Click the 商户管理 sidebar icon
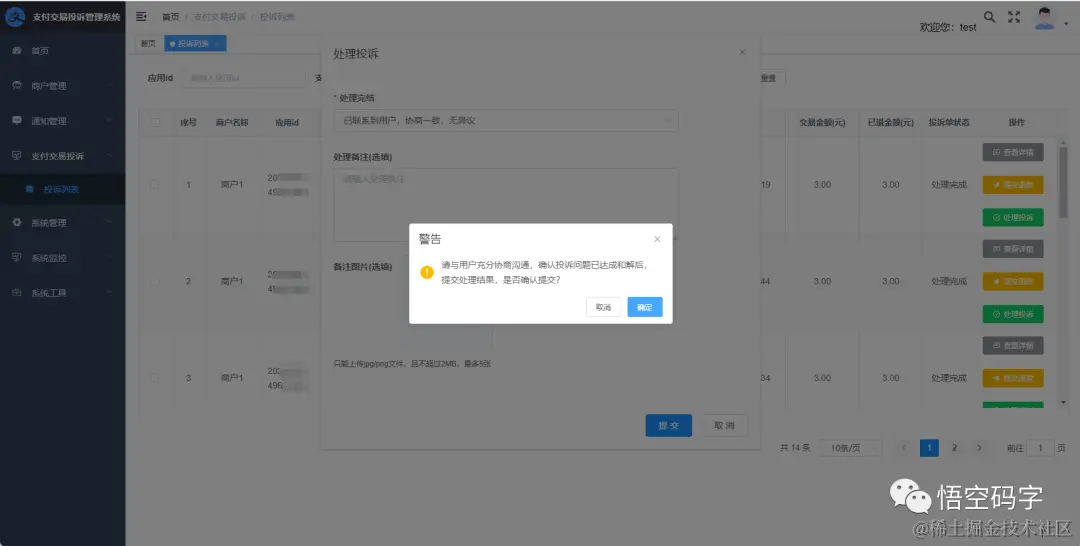1080x546 pixels. [x=17, y=85]
